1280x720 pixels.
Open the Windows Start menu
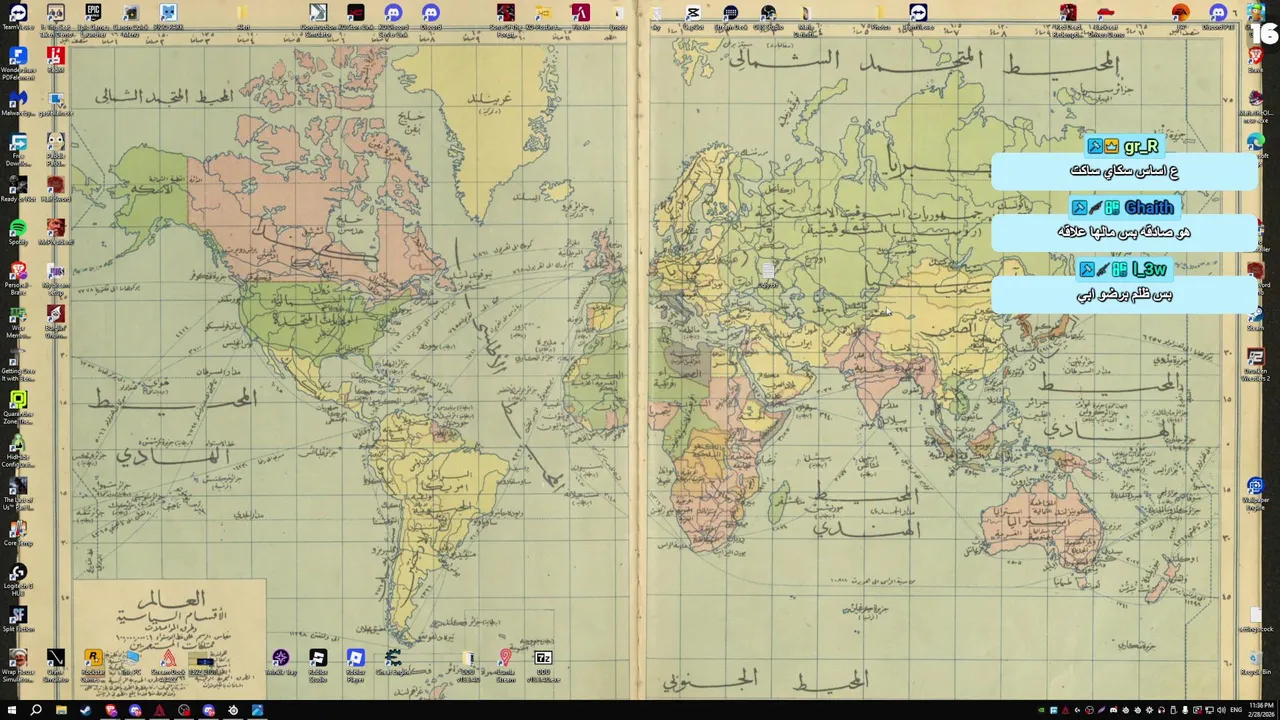11,711
